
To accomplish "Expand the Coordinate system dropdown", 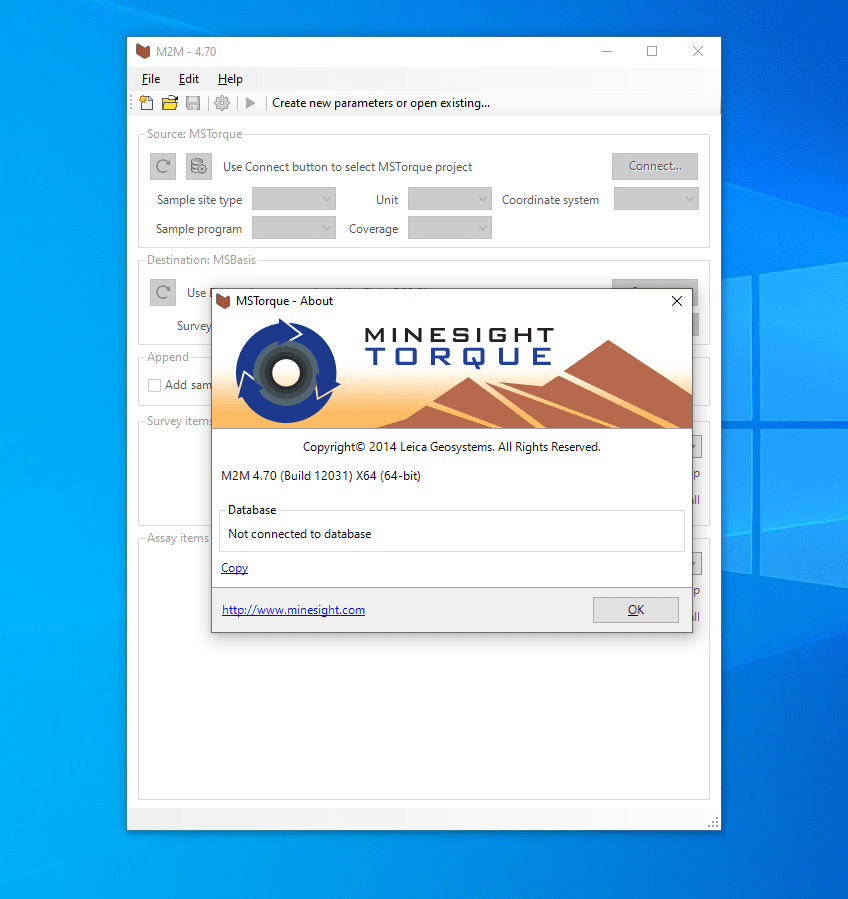I will (656, 200).
